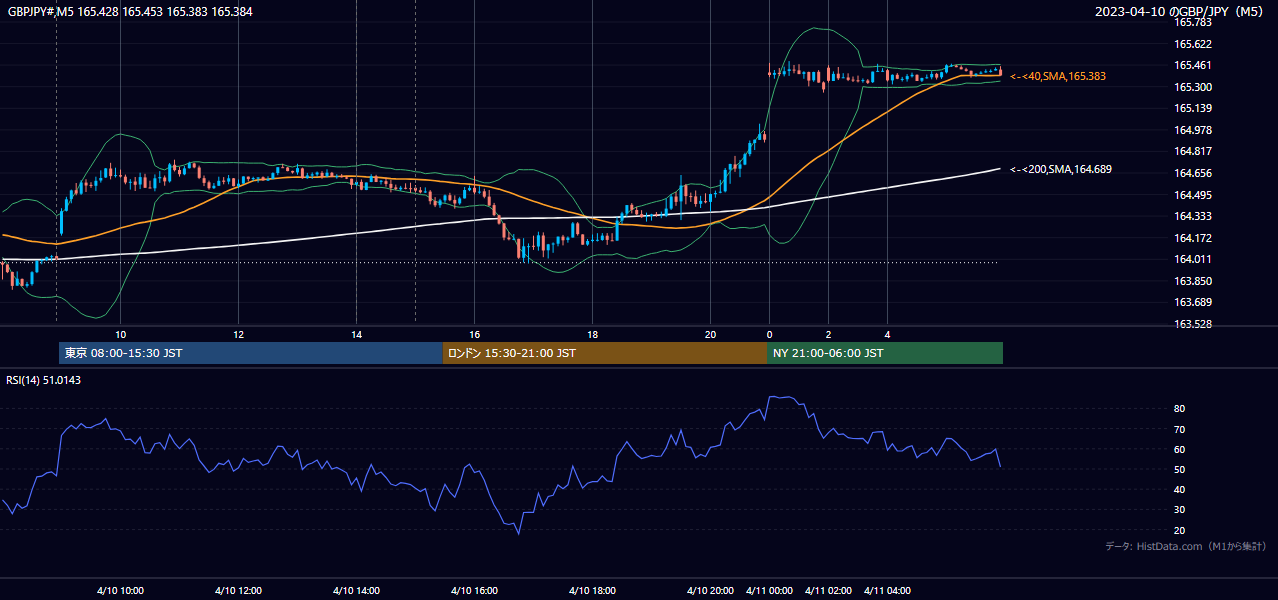Click price axis value 163.689
1278x600 pixels.
[x=1192, y=302]
